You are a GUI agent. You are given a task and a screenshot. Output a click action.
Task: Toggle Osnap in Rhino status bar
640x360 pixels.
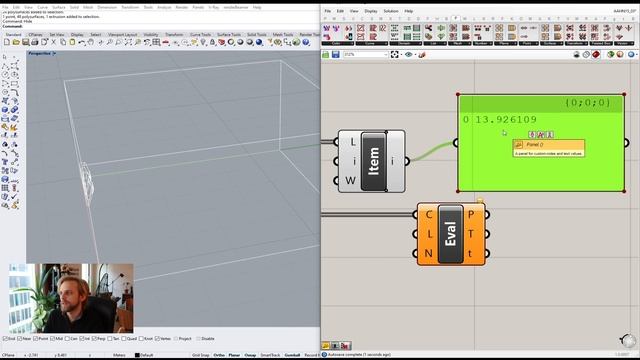[250, 355]
